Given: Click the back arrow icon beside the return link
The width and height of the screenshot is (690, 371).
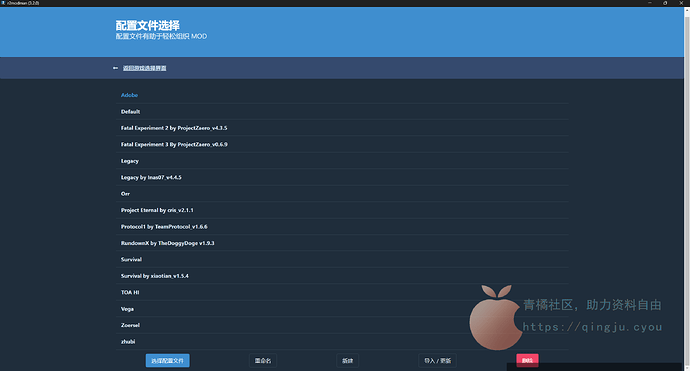Looking at the screenshot, I should click(115, 68).
